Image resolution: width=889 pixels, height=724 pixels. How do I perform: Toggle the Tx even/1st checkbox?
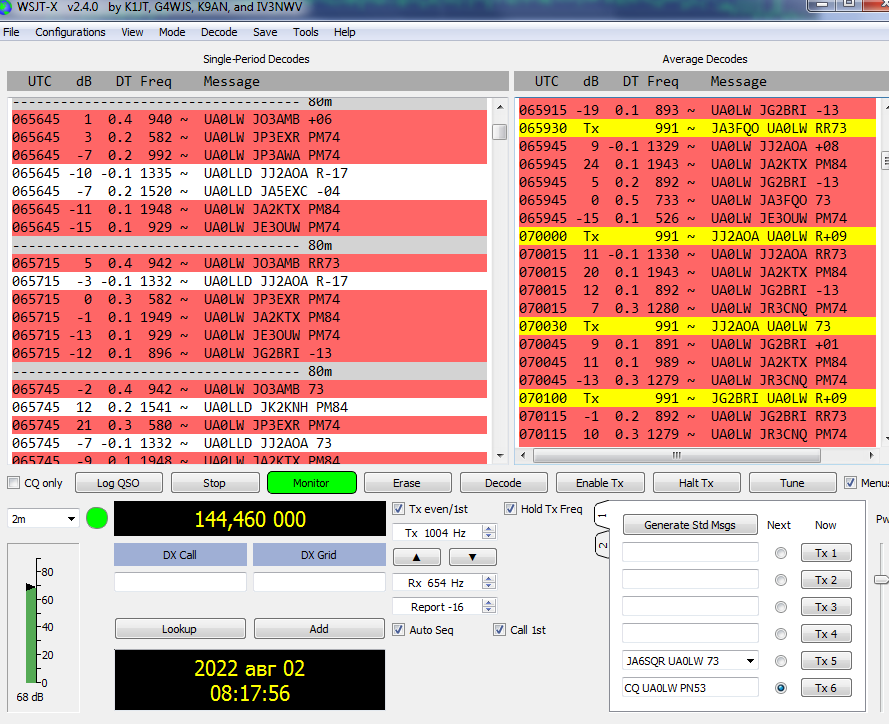399,509
